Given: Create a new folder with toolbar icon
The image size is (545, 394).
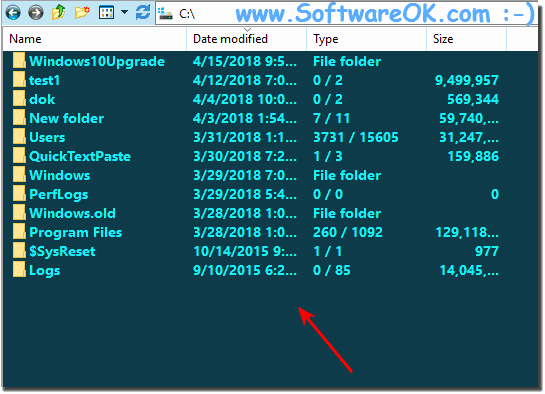Looking at the screenshot, I should (x=82, y=13).
